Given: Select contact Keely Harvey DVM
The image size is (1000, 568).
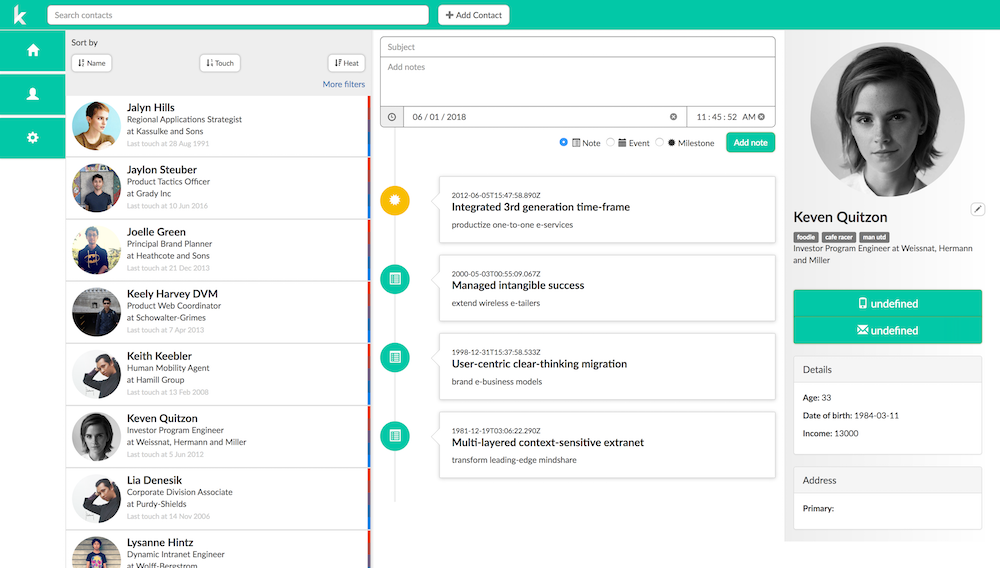Looking at the screenshot, I should [x=217, y=312].
